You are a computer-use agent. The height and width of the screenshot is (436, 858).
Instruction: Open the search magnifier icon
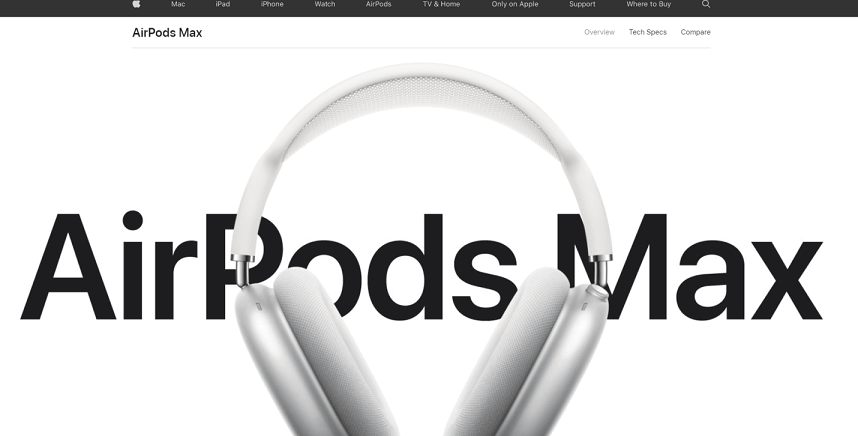[706, 4]
